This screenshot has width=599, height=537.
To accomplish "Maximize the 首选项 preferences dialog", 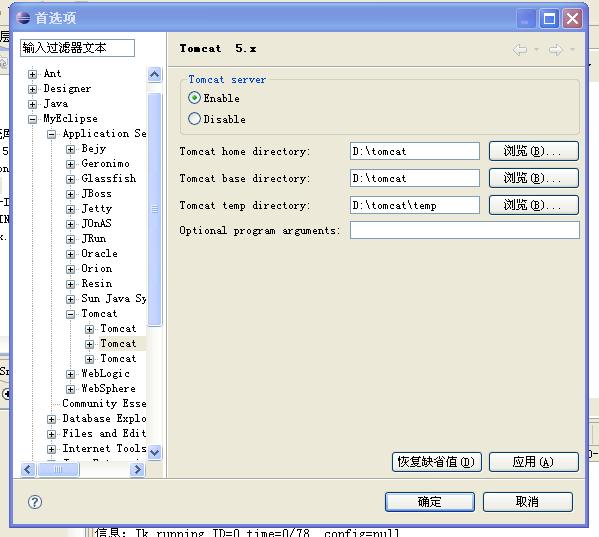I will point(549,18).
